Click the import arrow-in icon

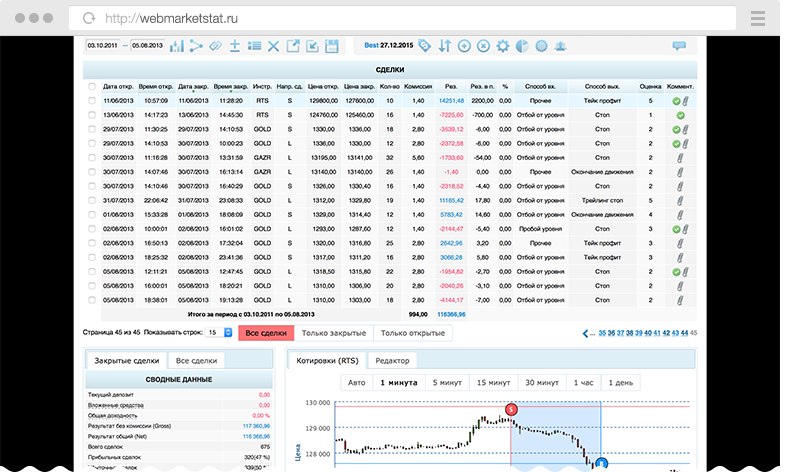[312, 46]
